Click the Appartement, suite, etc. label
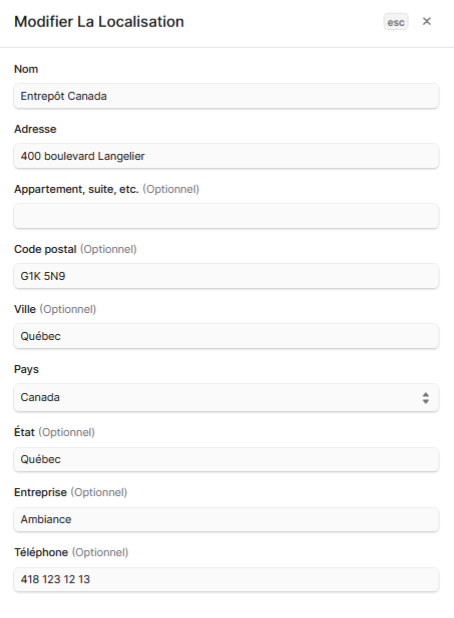The height and width of the screenshot is (618, 454). (76, 190)
